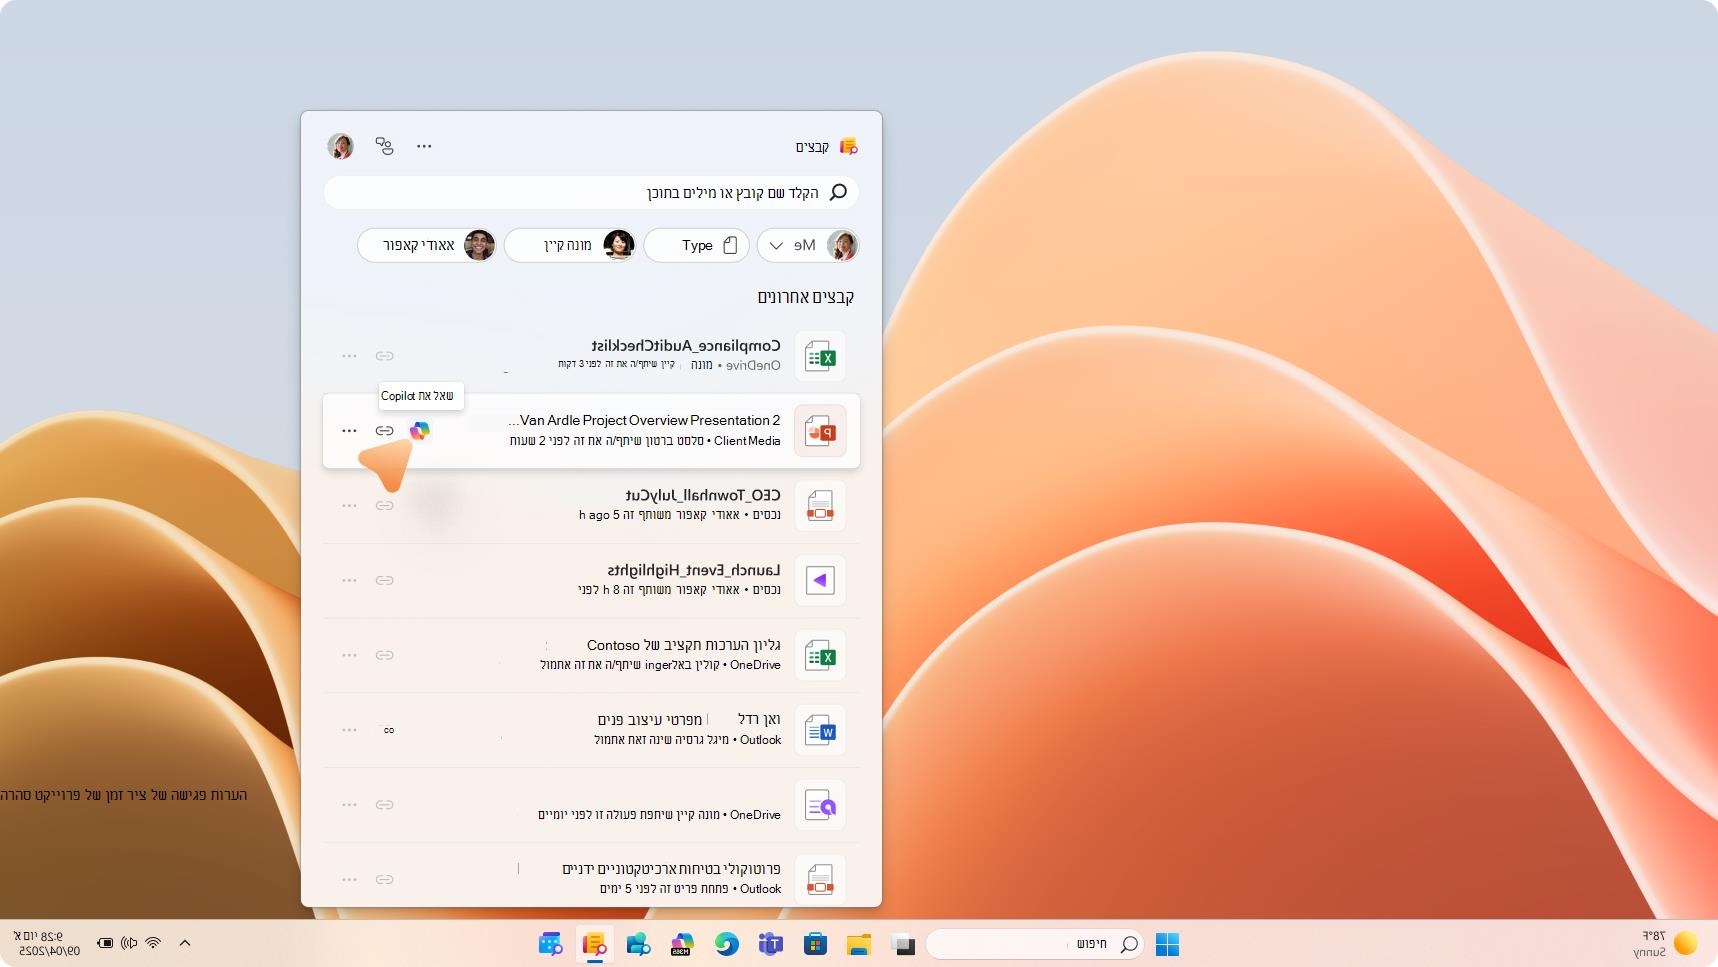Viewport: 1718px width, 967px height.
Task: Launch Microsoft Edge from the taskbar
Action: tap(727, 943)
